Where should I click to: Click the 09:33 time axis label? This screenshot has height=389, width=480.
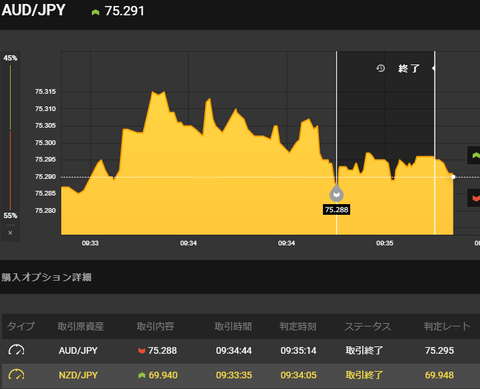(90, 243)
